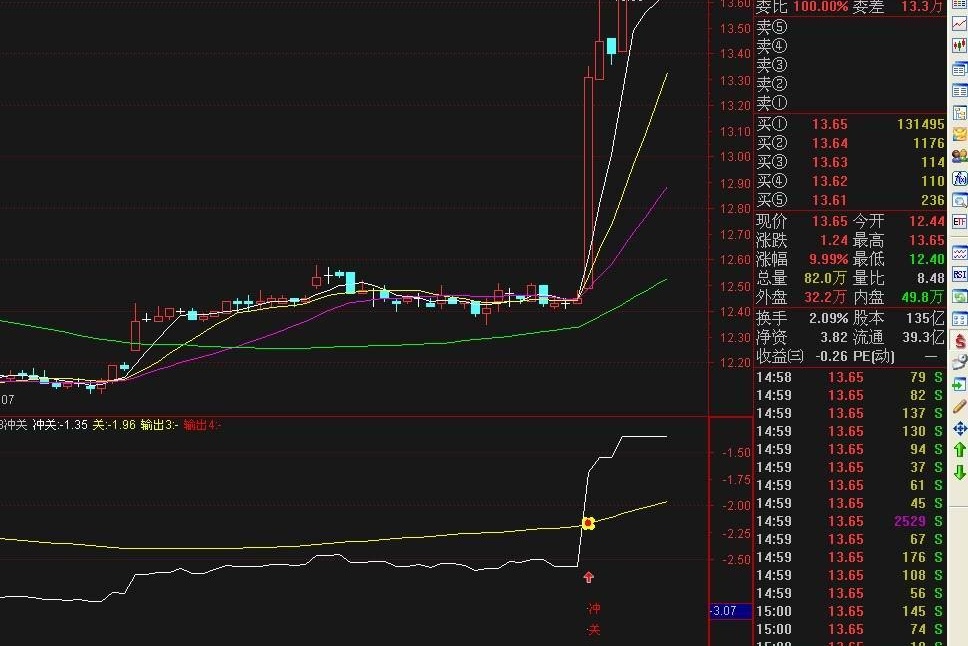This screenshot has height=646, width=968.
Task: Open the ETF icon in sidebar
Action: point(960,222)
